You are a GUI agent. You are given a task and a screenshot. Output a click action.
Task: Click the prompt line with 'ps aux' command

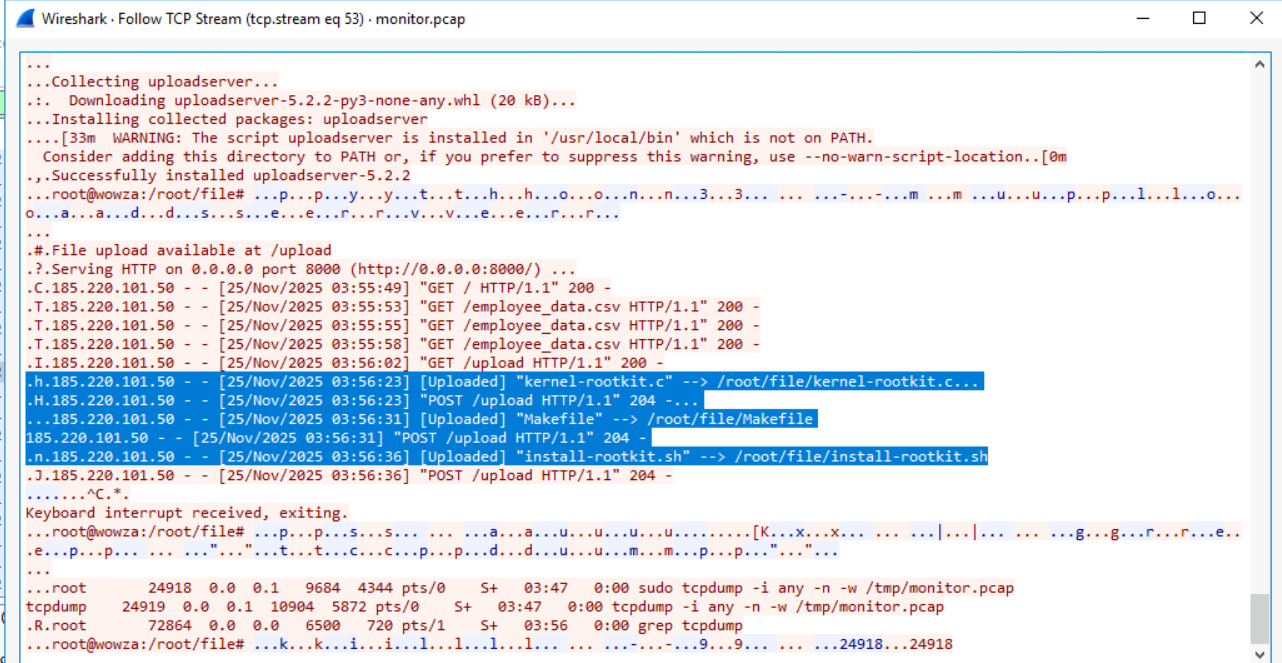coord(633,541)
